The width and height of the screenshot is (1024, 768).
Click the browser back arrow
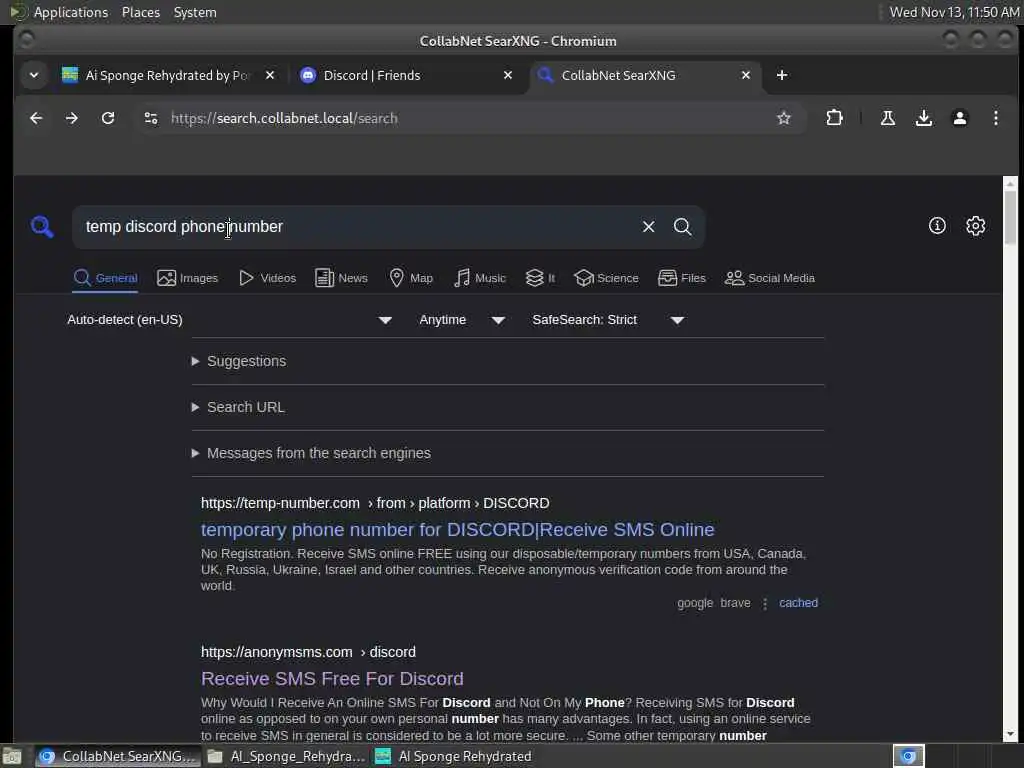coord(36,118)
